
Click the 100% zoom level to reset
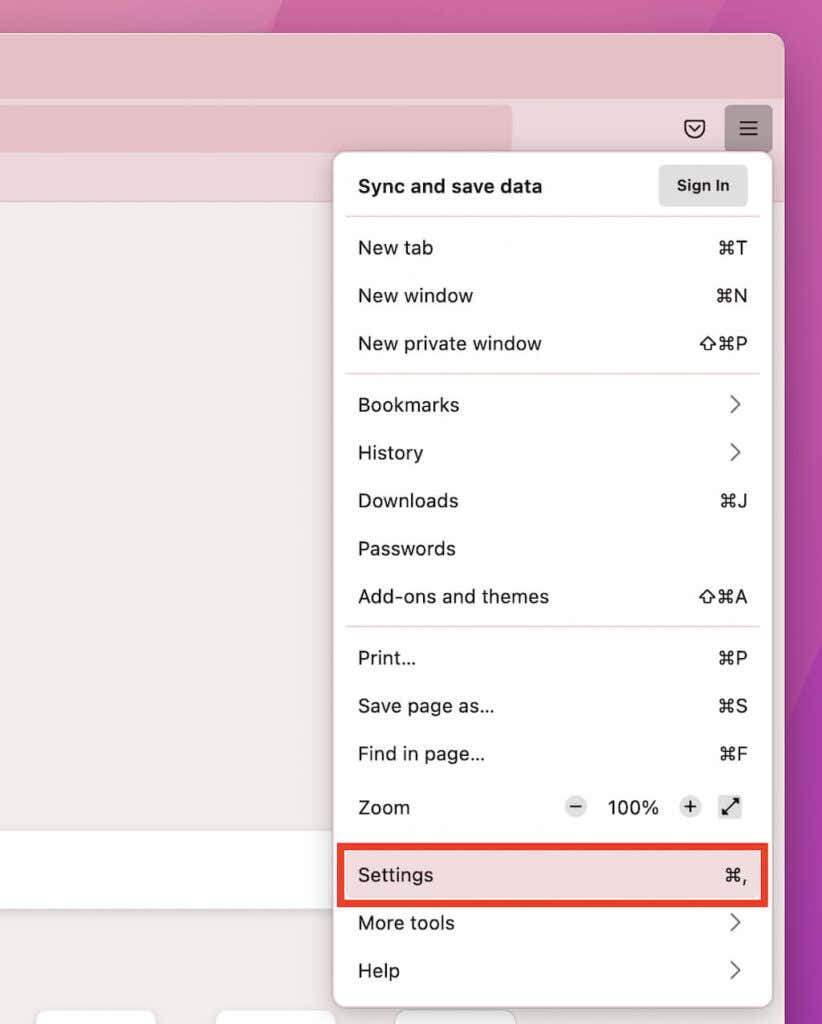(632, 807)
